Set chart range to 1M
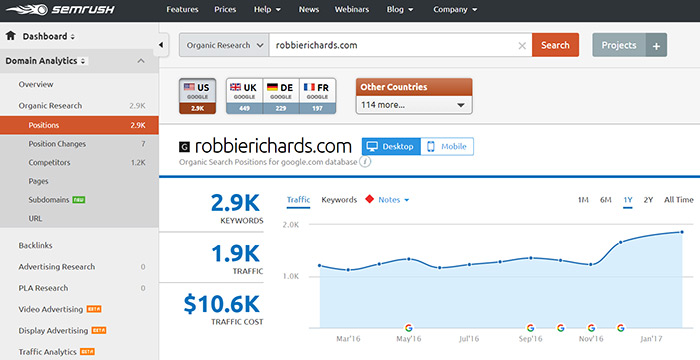 coord(583,200)
